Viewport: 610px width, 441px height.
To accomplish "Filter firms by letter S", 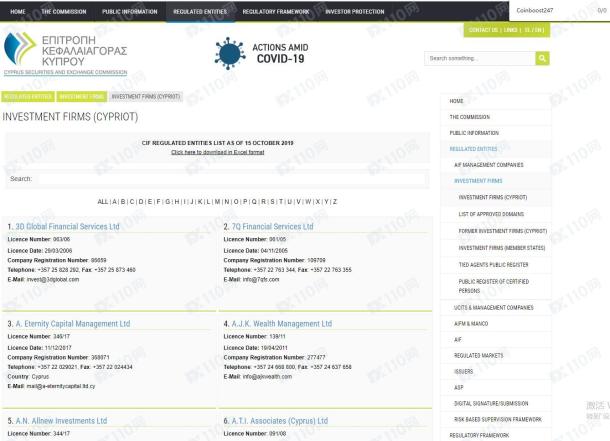I will click(272, 201).
